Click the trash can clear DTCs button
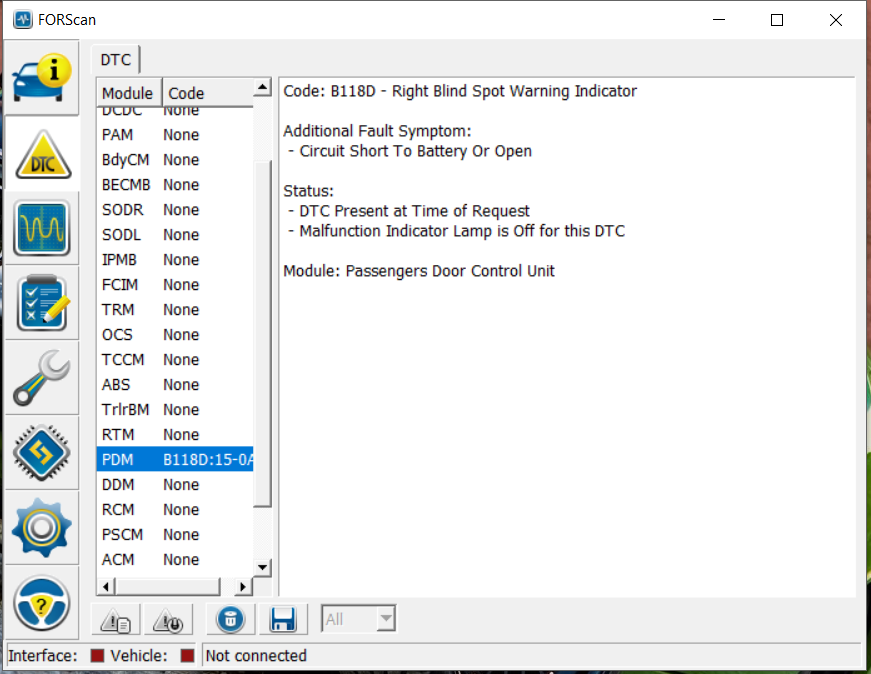871x674 pixels. (x=230, y=619)
